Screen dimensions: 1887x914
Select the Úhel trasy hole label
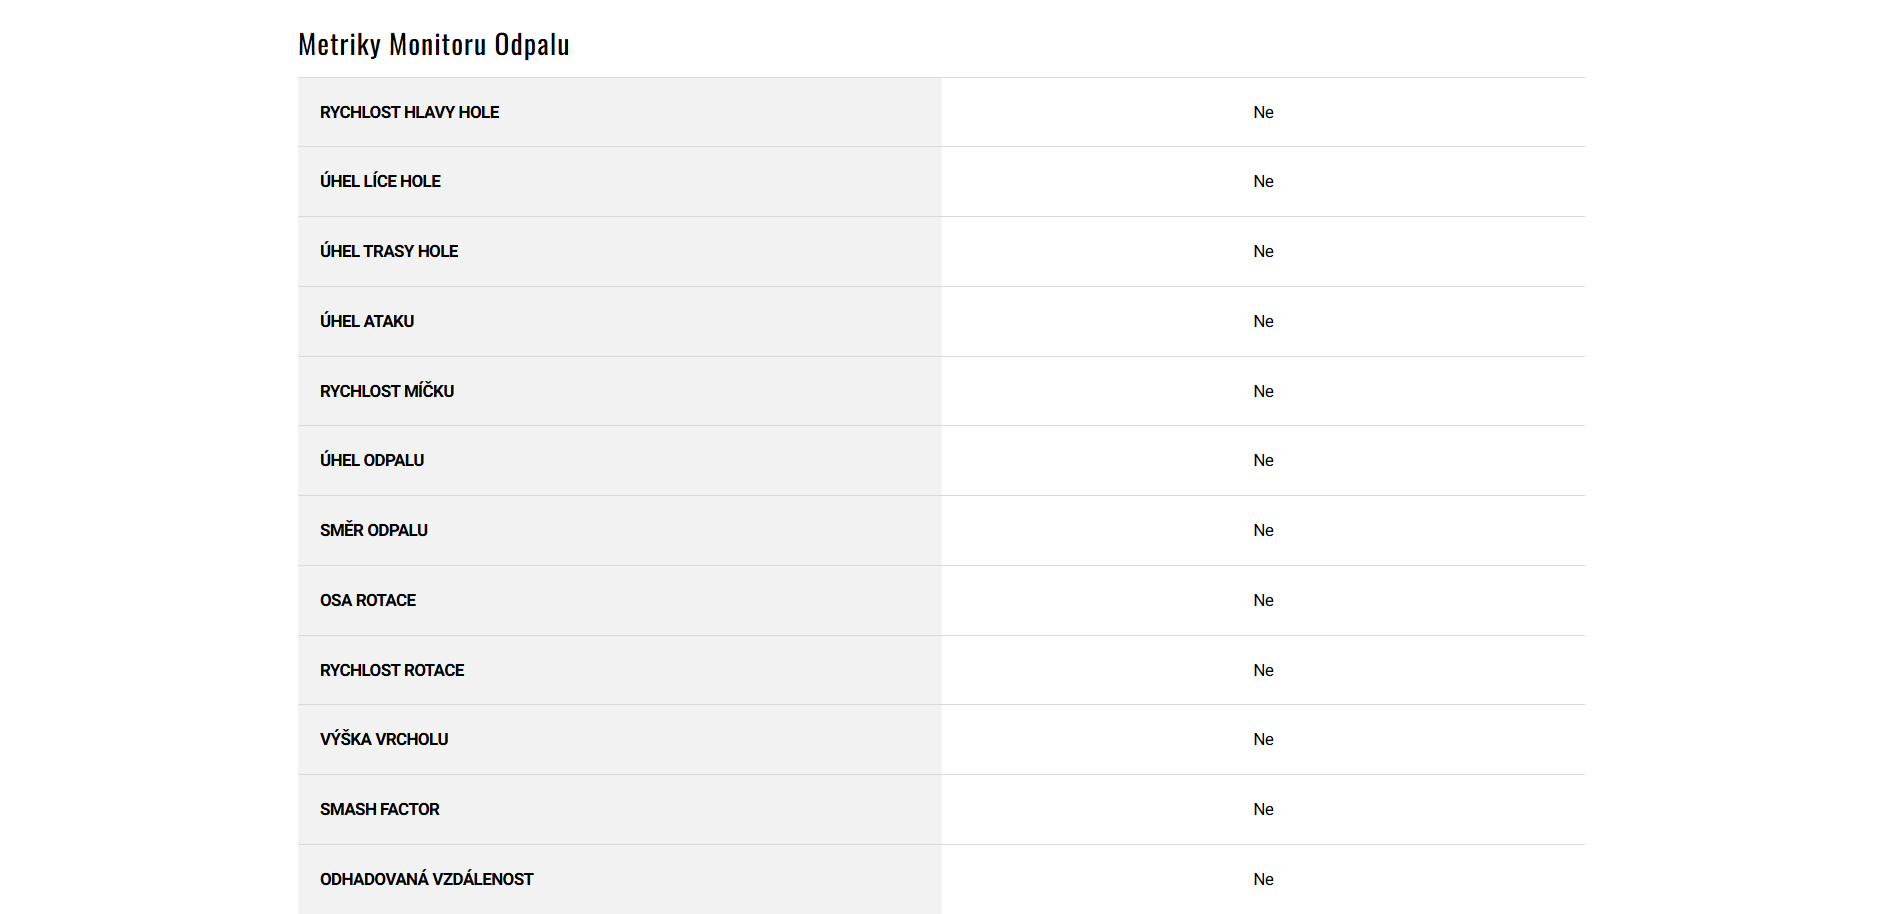[x=389, y=251]
